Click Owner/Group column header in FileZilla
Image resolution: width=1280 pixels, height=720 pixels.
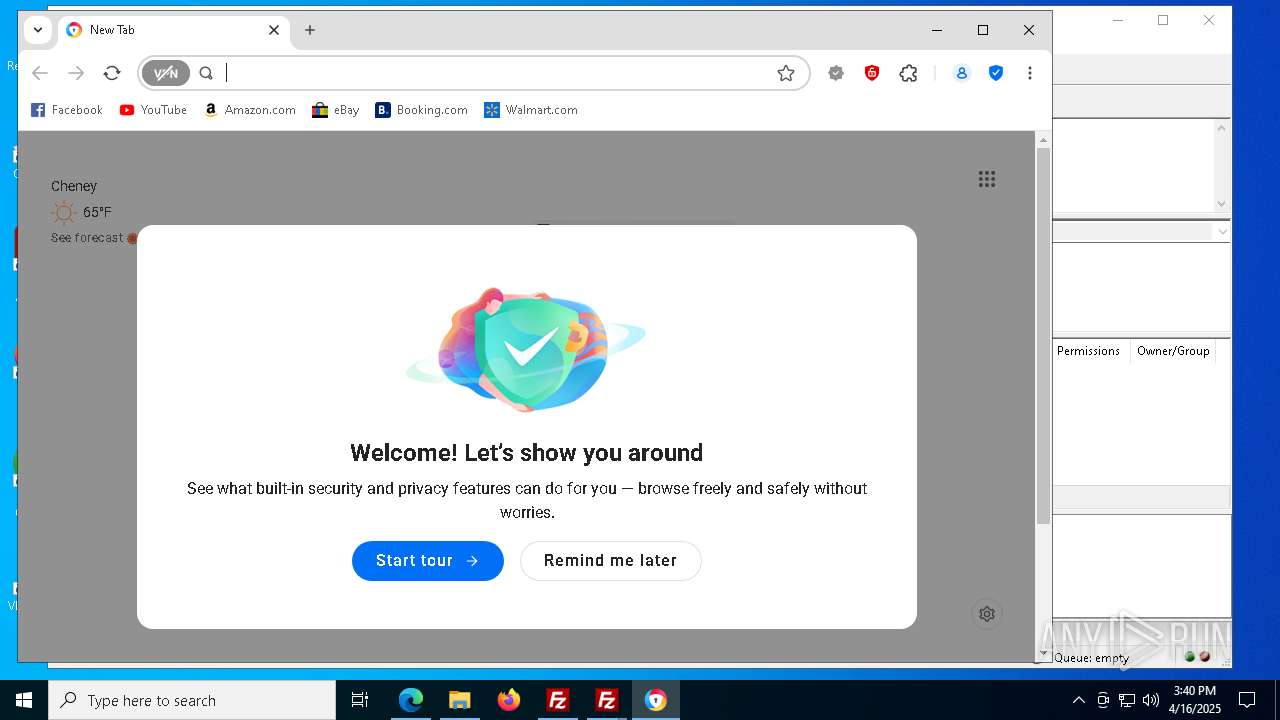[1173, 351]
